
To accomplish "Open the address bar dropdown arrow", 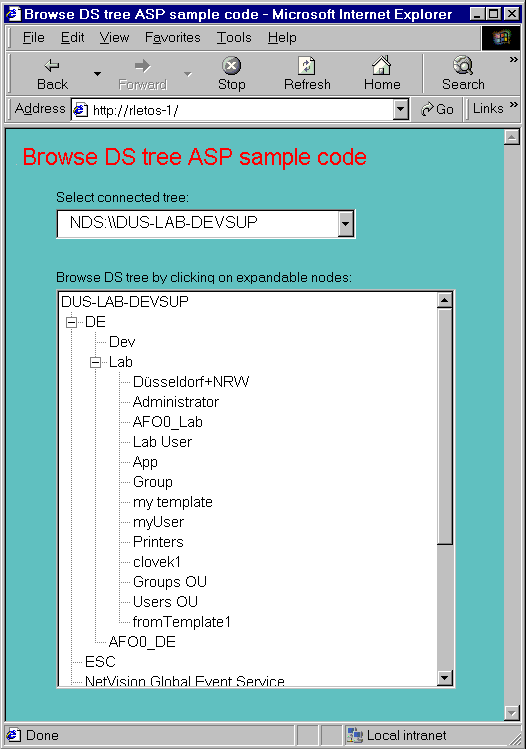I will (x=400, y=110).
